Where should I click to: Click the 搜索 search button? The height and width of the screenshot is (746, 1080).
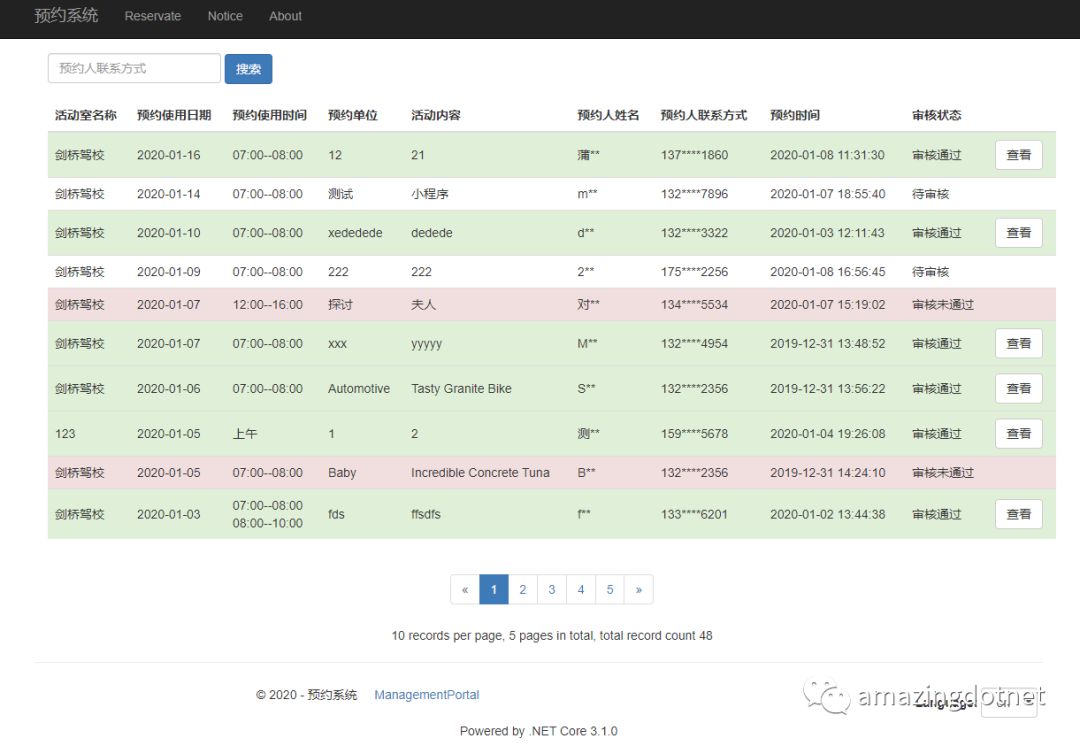click(248, 69)
